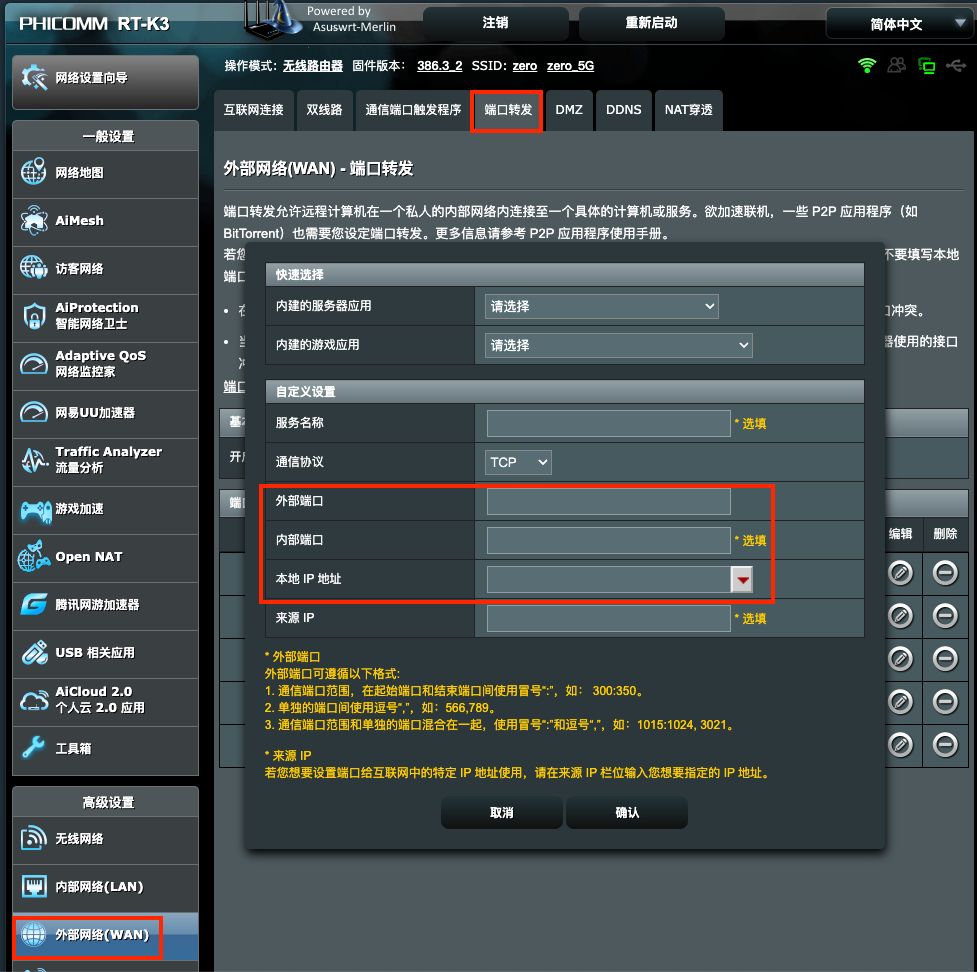Open 网络地图 network map
Image resolution: width=977 pixels, height=972 pixels.
coord(105,173)
